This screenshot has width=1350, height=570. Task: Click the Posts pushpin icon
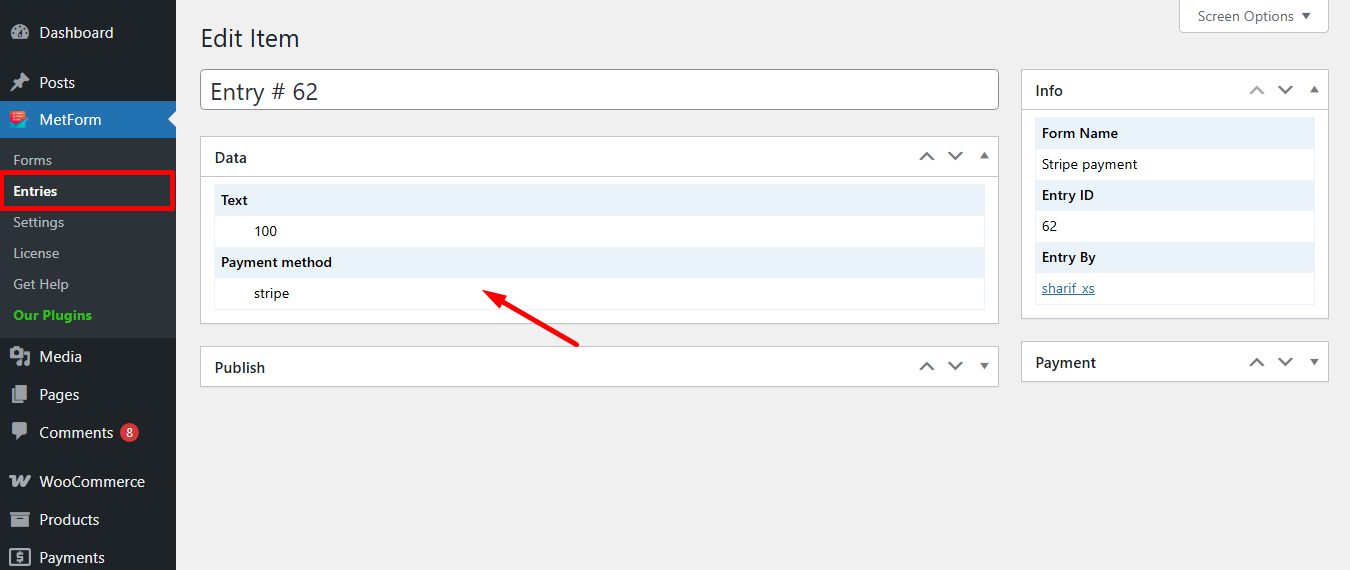(x=19, y=82)
